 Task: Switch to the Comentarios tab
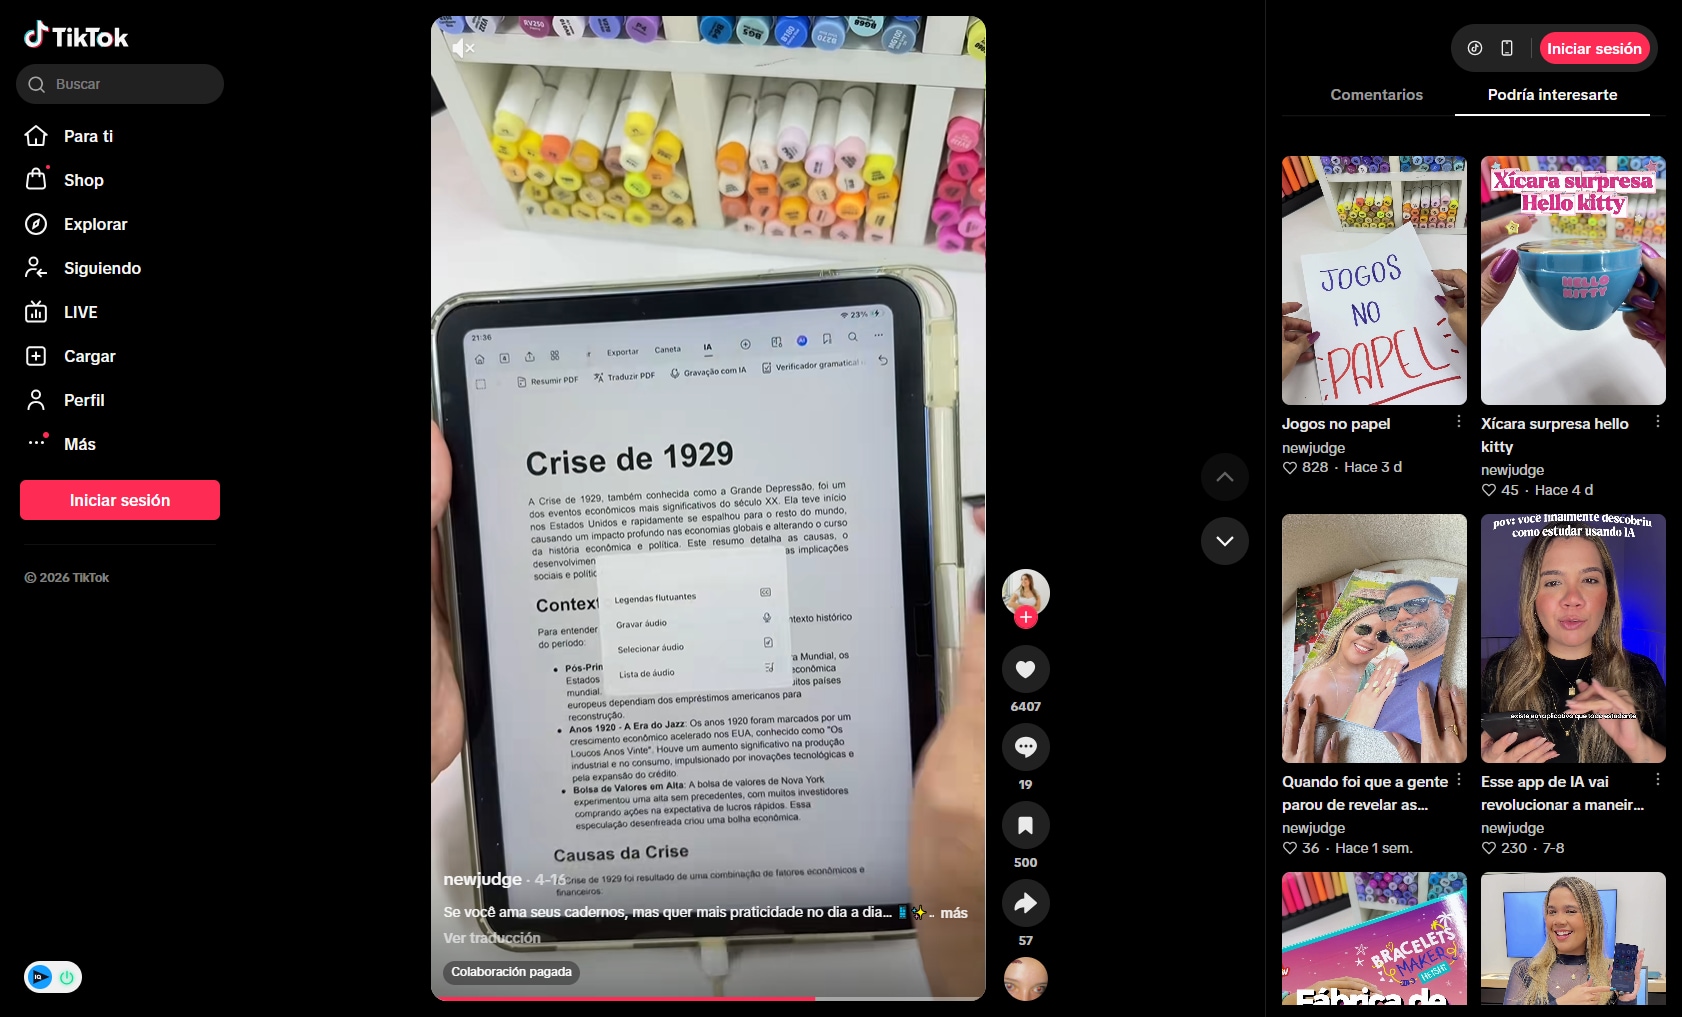(x=1376, y=94)
